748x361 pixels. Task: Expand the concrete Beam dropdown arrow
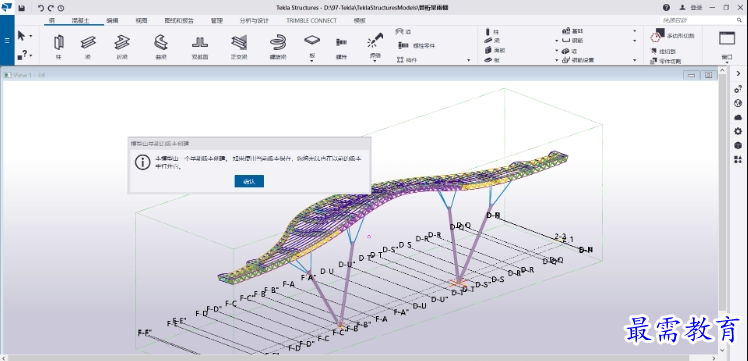point(556,41)
